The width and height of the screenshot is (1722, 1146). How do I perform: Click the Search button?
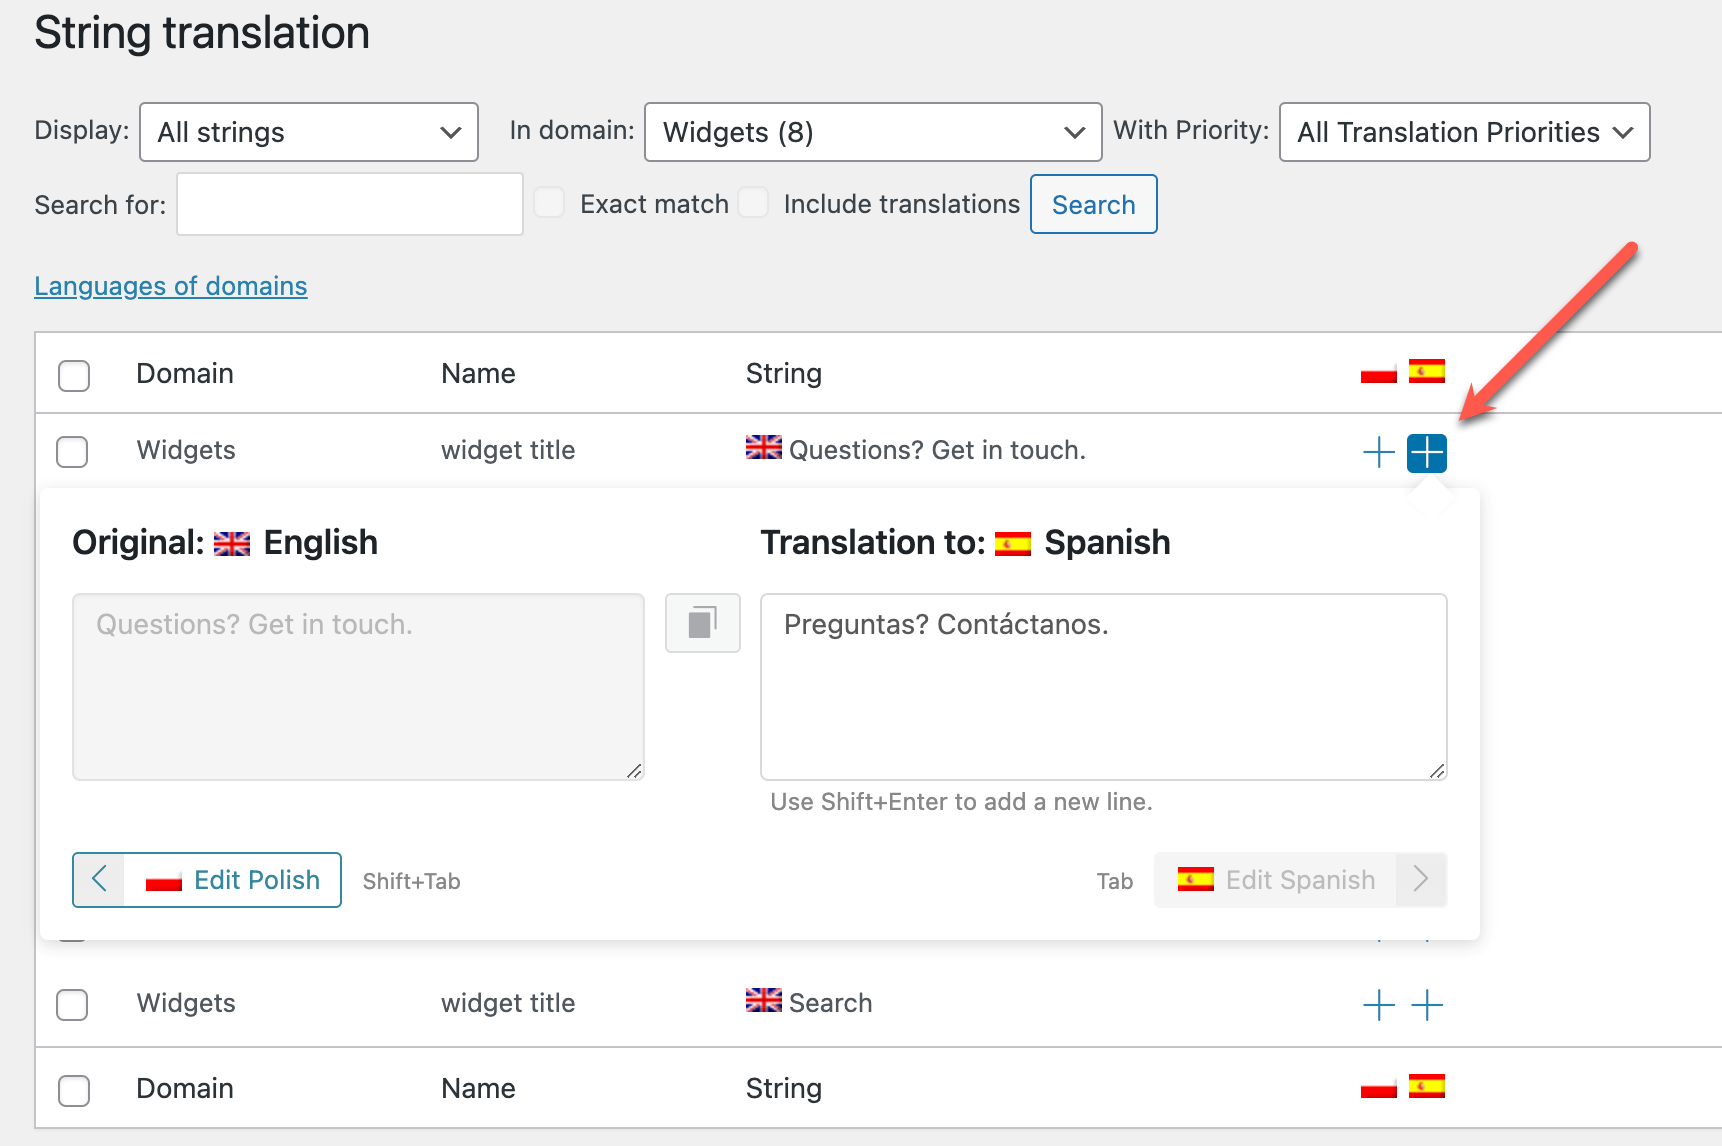coord(1093,204)
